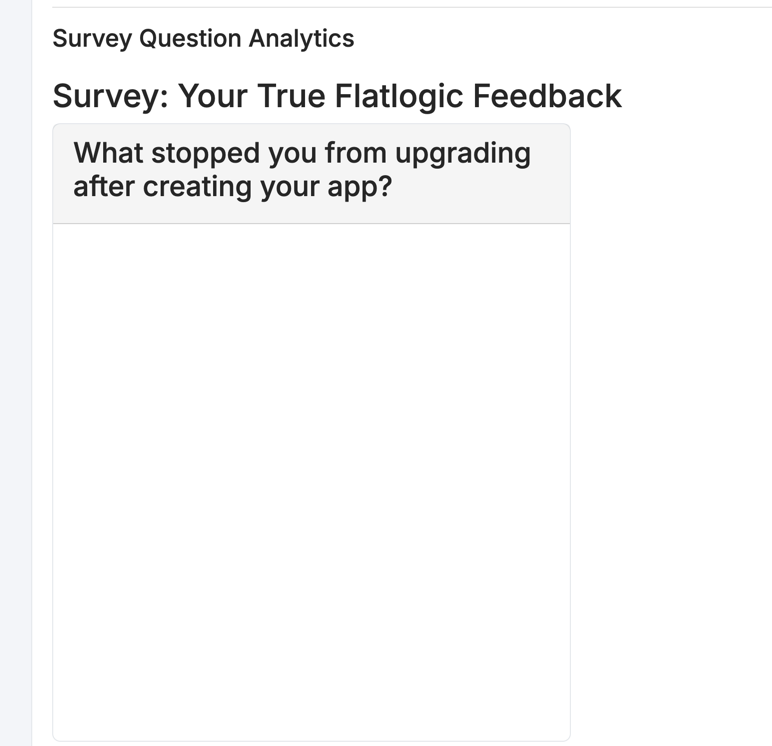Viewport: 772px width, 746px height.
Task: Click the horizontal divider line at the top
Action: [x=400, y=7]
